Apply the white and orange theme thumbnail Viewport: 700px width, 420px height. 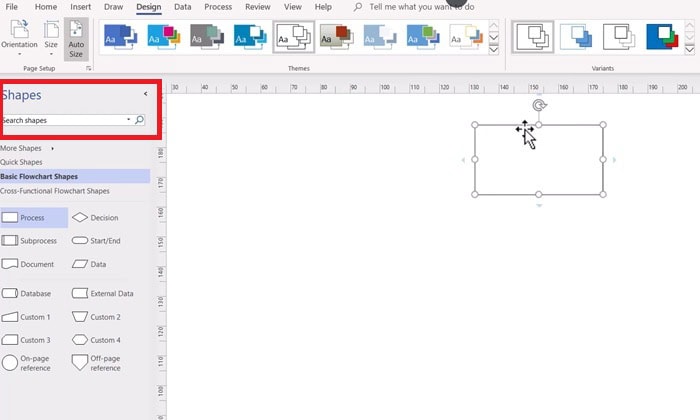(467, 37)
